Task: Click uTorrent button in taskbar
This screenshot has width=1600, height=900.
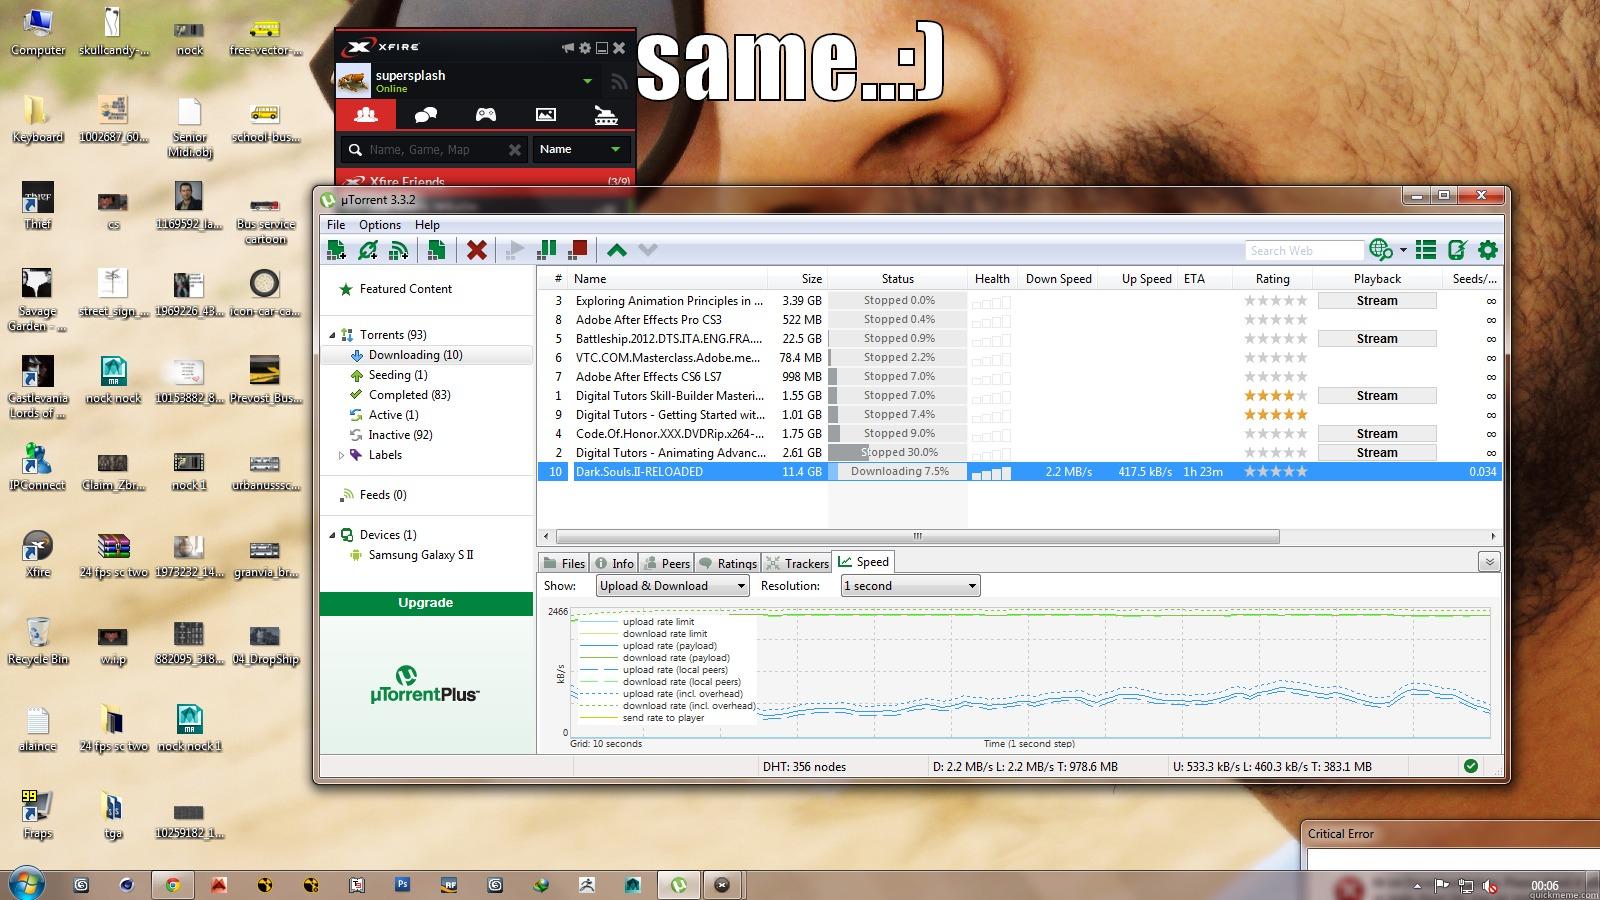Action: point(678,884)
